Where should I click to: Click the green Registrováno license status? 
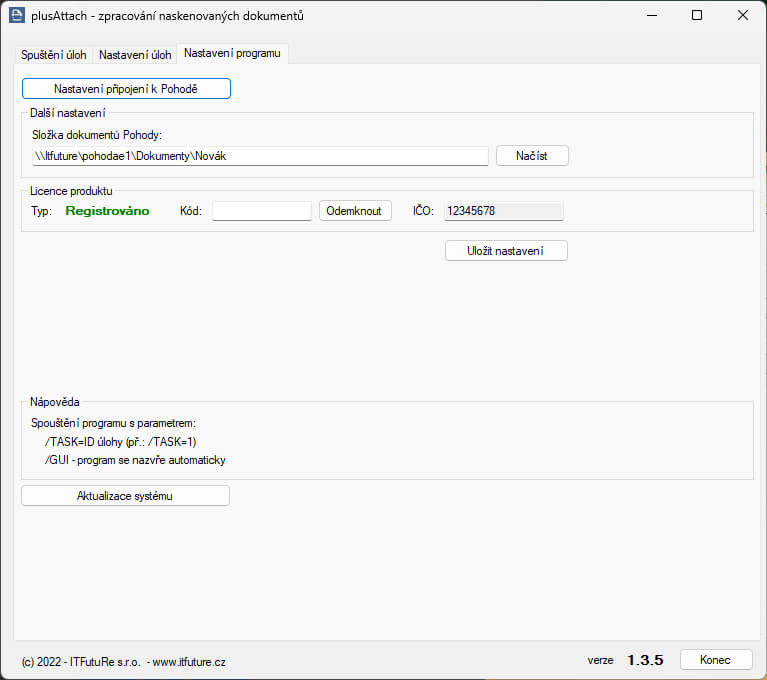pos(107,211)
